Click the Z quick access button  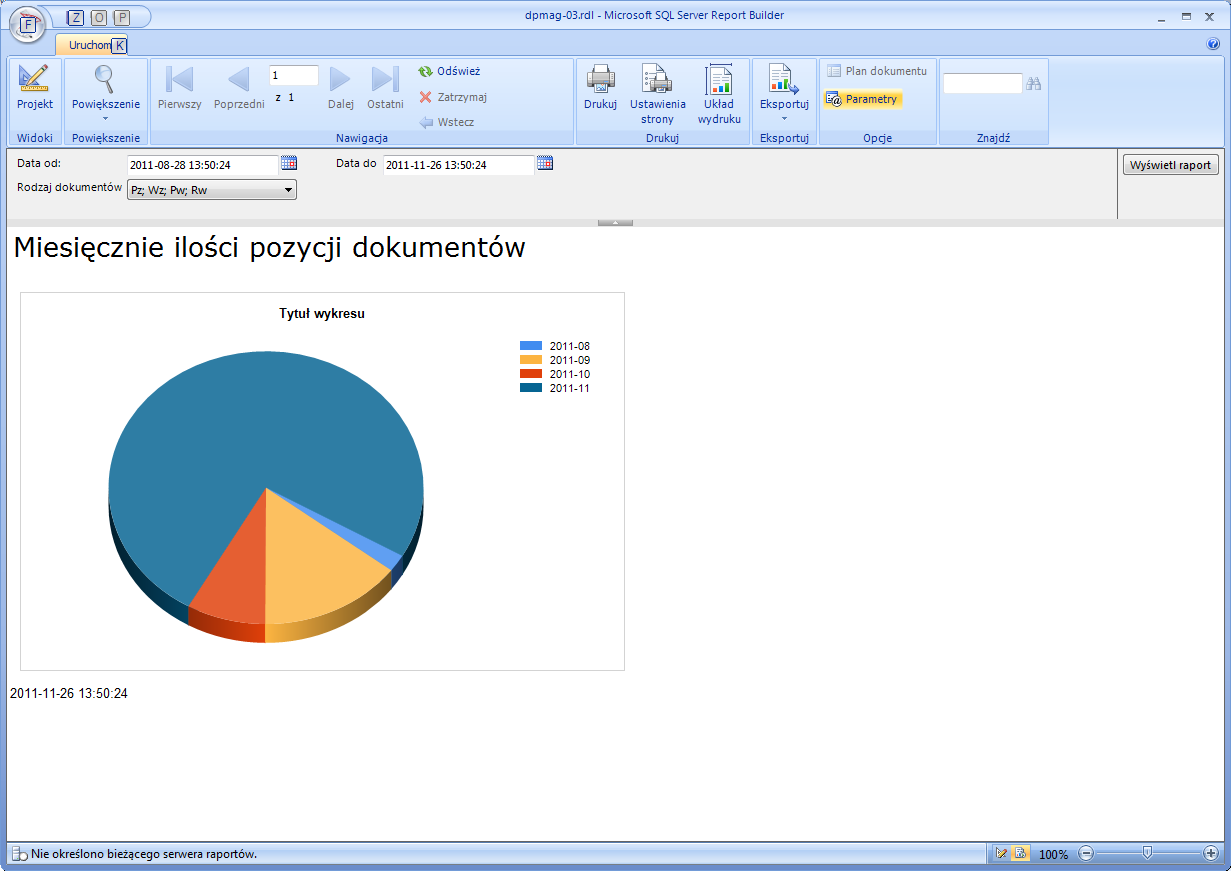pos(77,17)
